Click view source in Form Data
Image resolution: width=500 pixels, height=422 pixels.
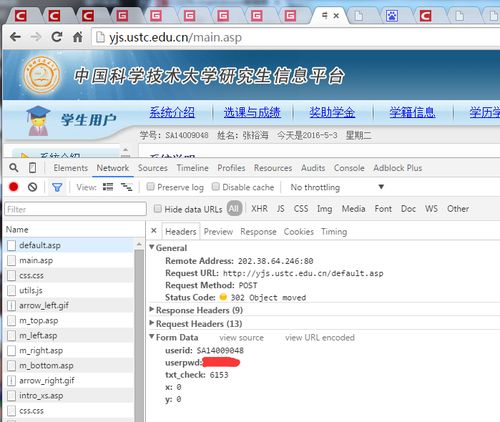tap(242, 338)
